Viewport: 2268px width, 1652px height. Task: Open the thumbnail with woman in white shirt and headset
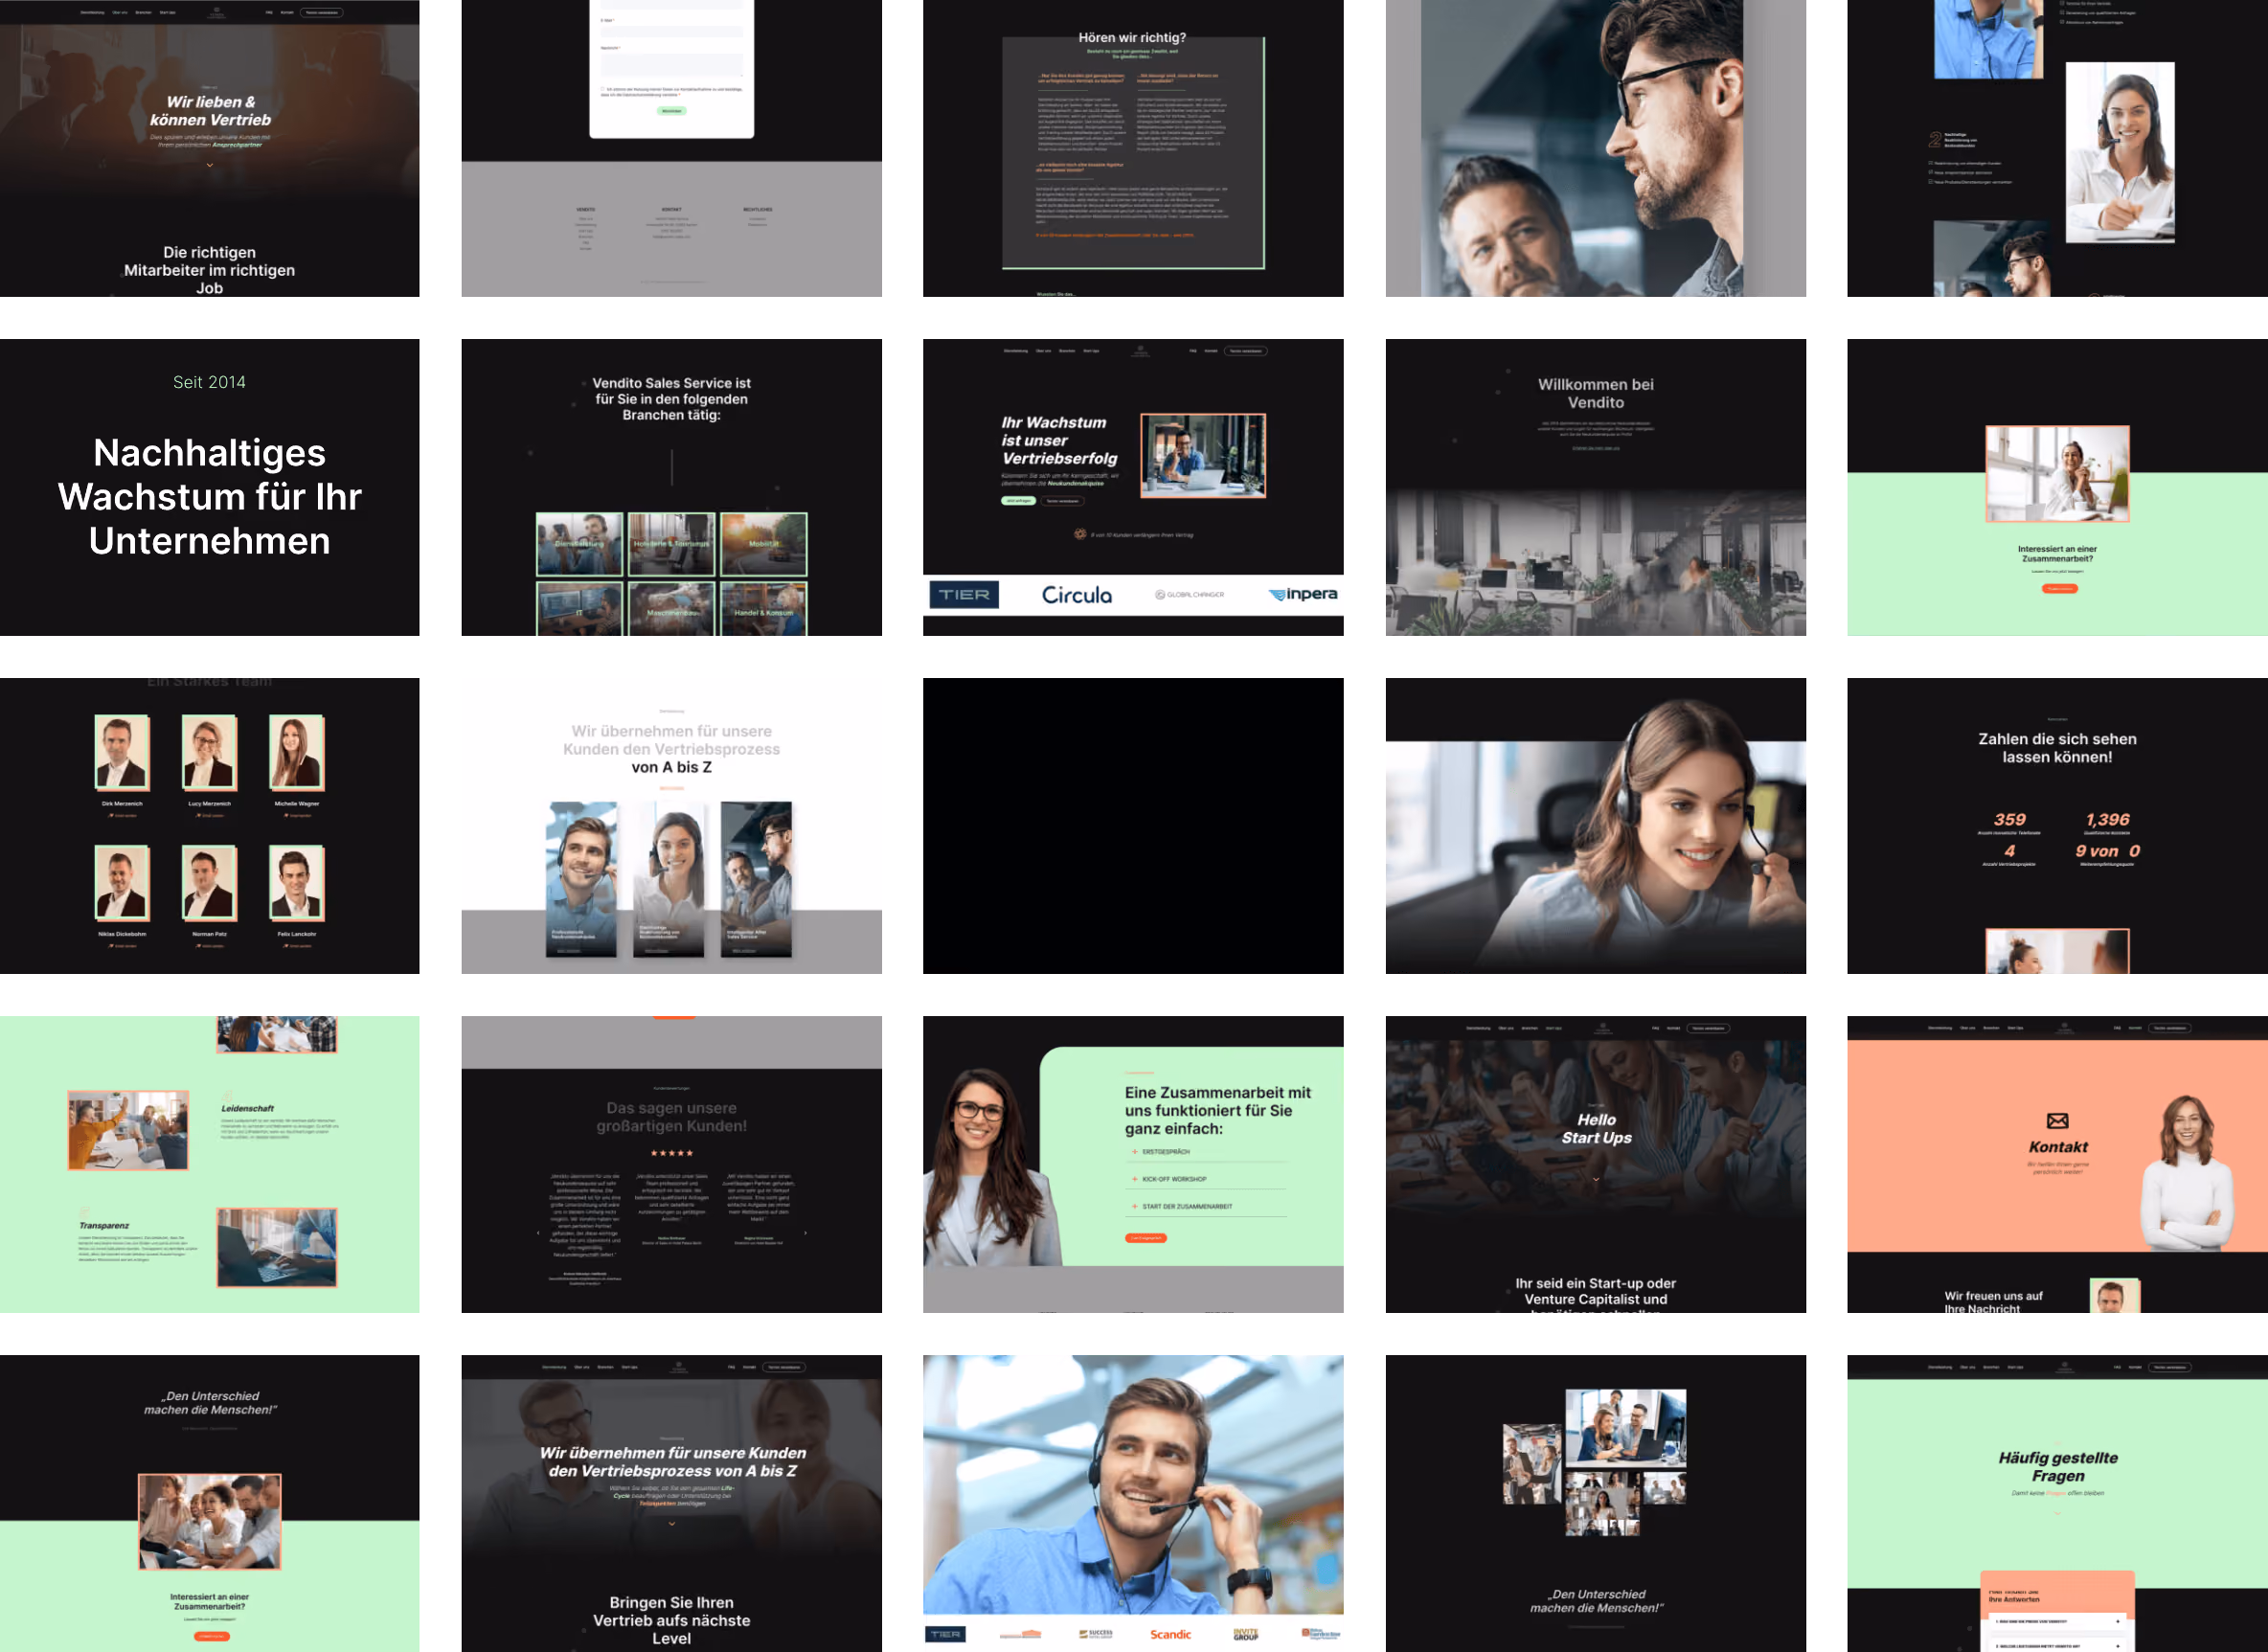pyautogui.click(x=2057, y=148)
